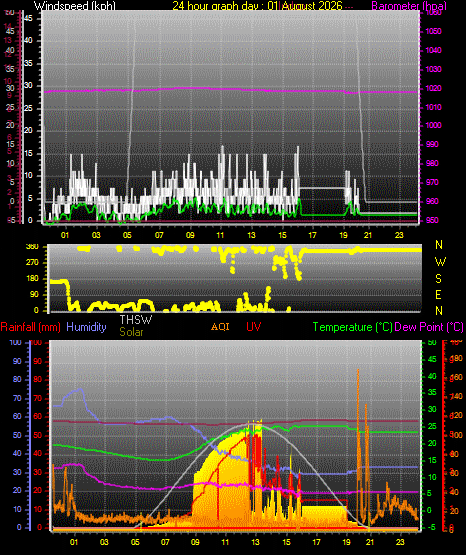Click the 980 value on barometer axis

click(x=432, y=163)
